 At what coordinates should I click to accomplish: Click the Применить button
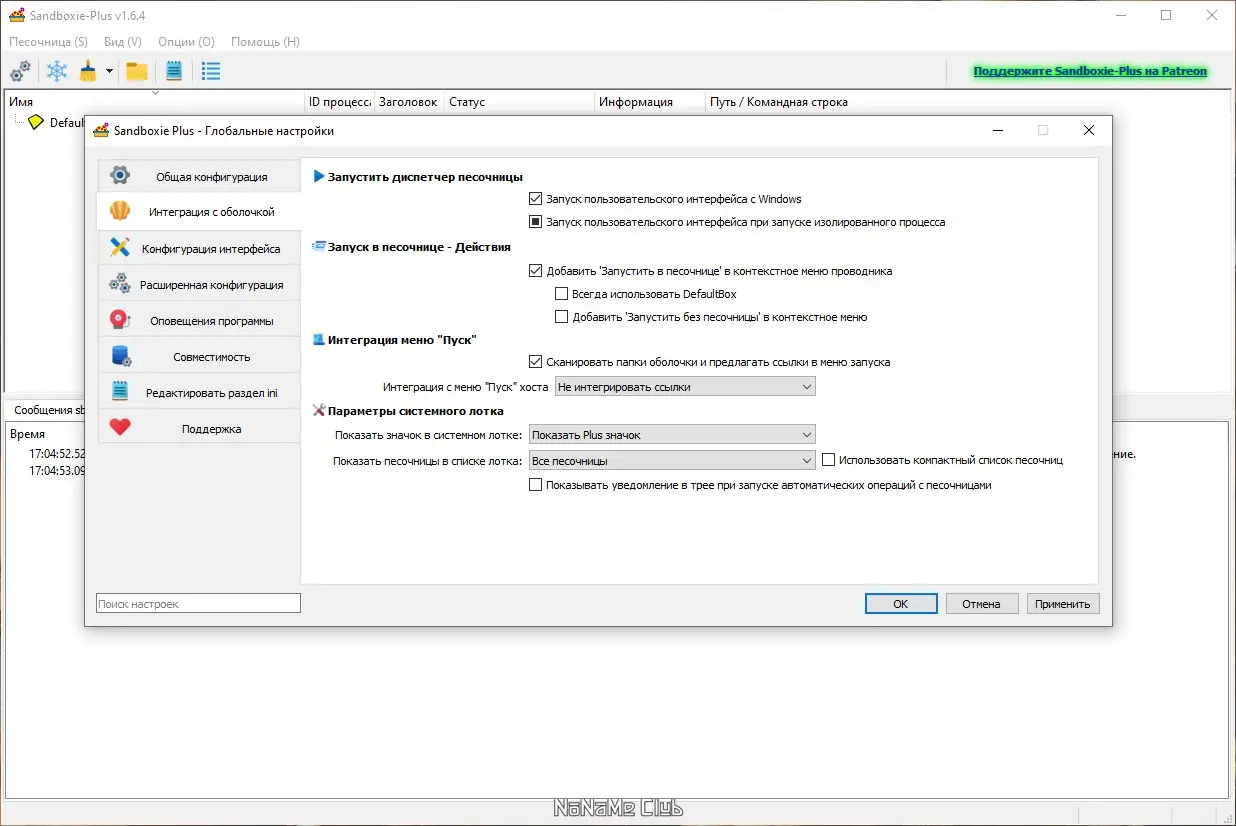click(1063, 604)
